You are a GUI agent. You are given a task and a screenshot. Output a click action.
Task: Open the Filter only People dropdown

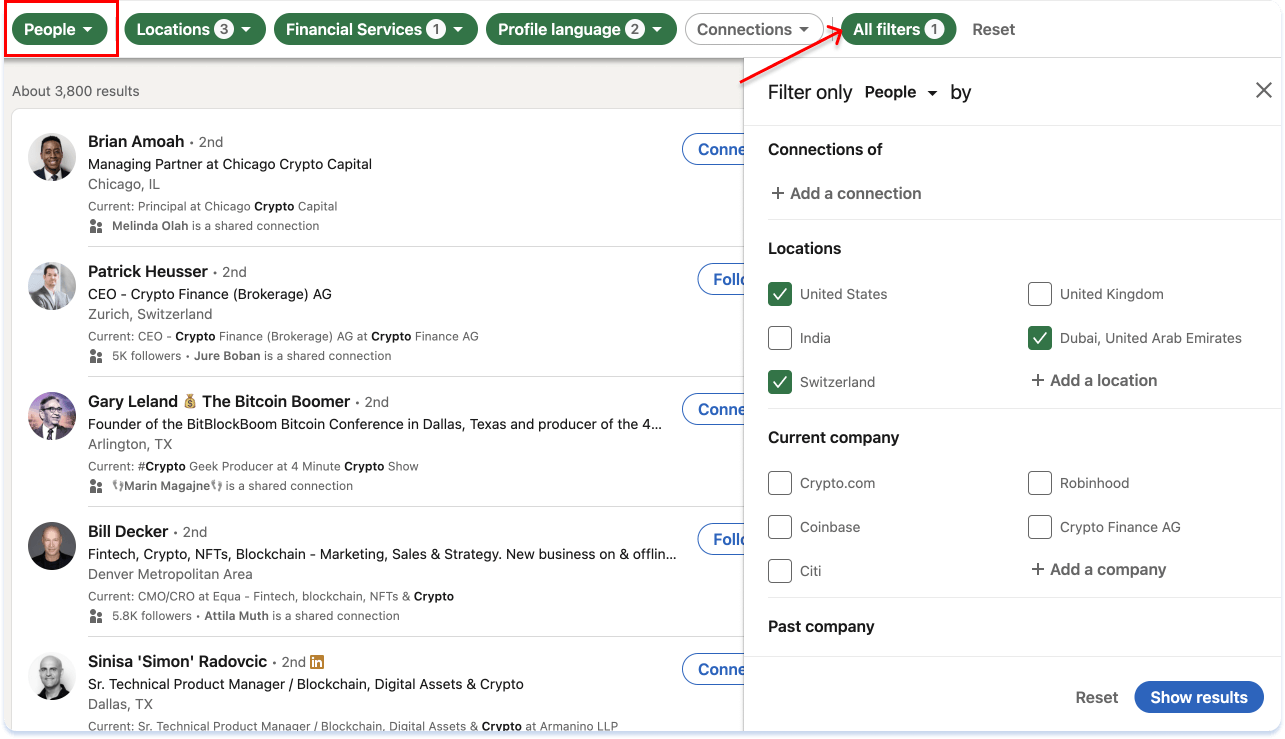pyautogui.click(x=900, y=92)
